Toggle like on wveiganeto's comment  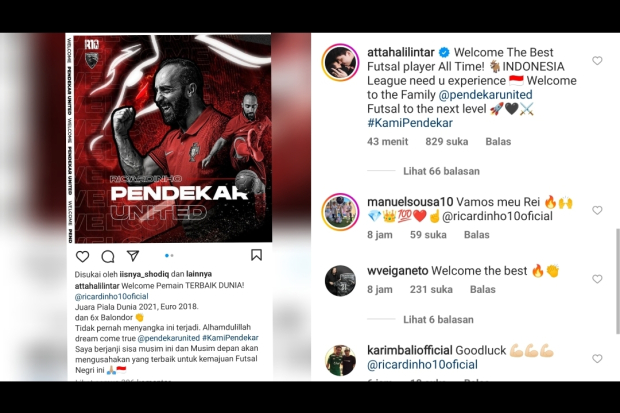tap(597, 279)
